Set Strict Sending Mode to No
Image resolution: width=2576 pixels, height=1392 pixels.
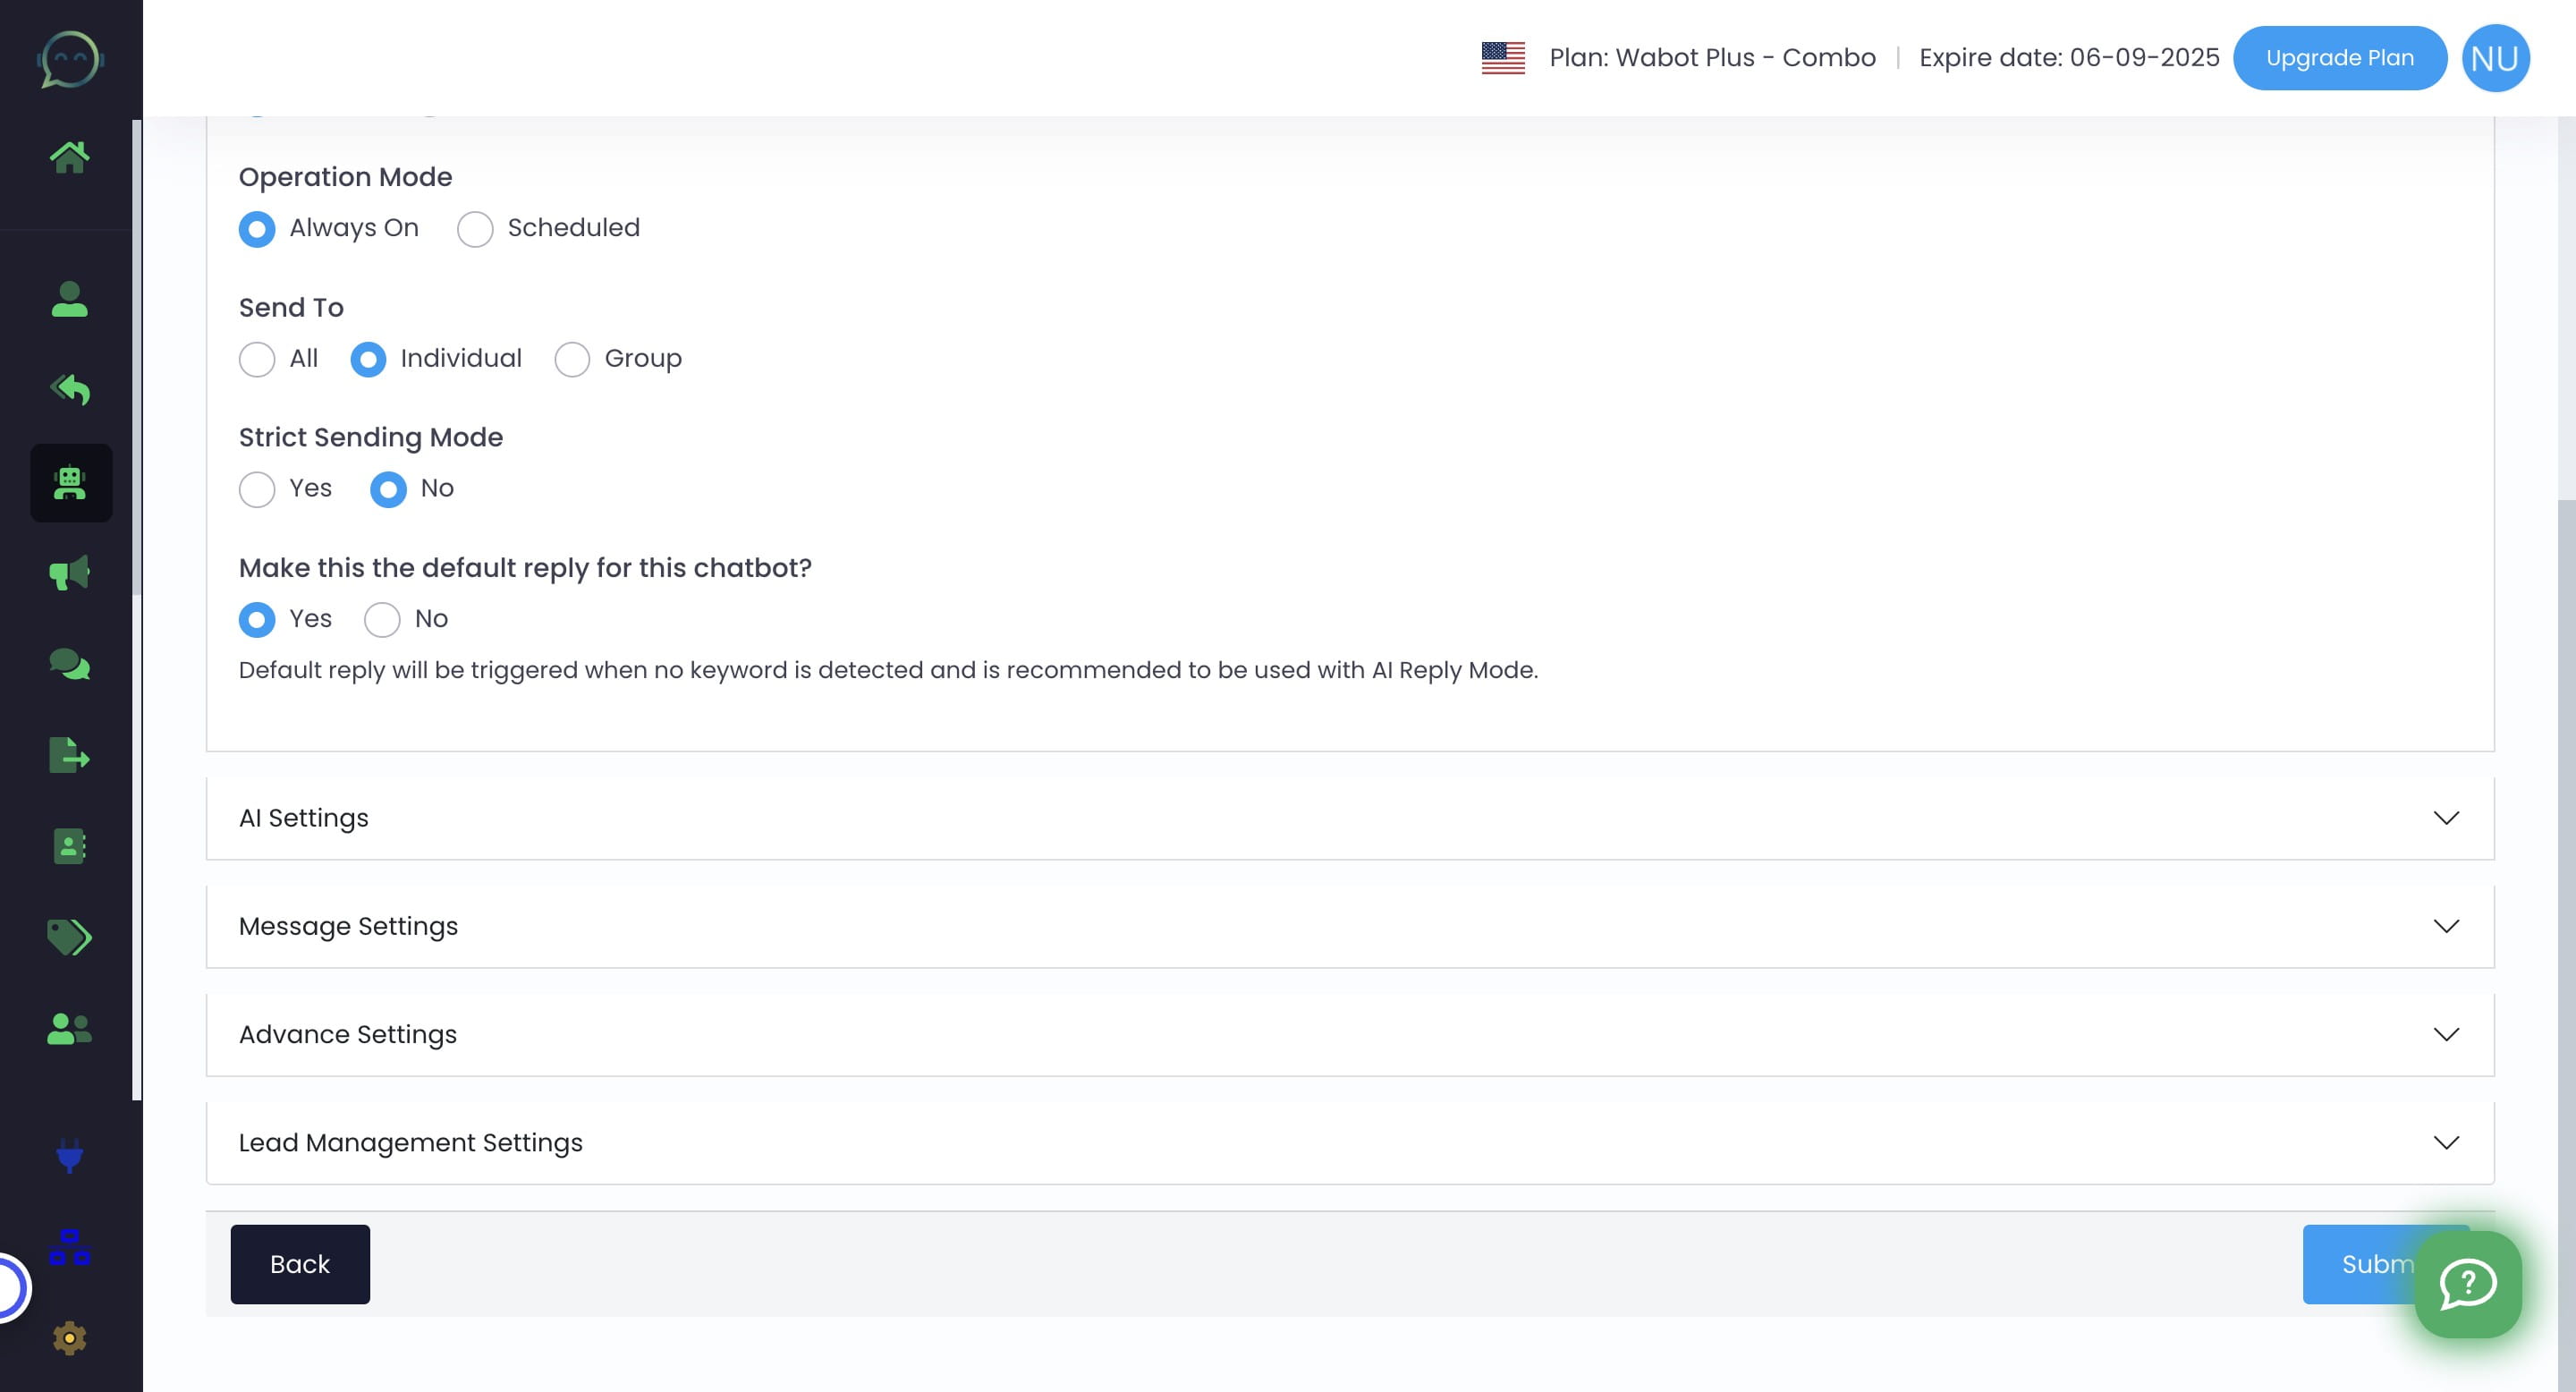coord(388,489)
